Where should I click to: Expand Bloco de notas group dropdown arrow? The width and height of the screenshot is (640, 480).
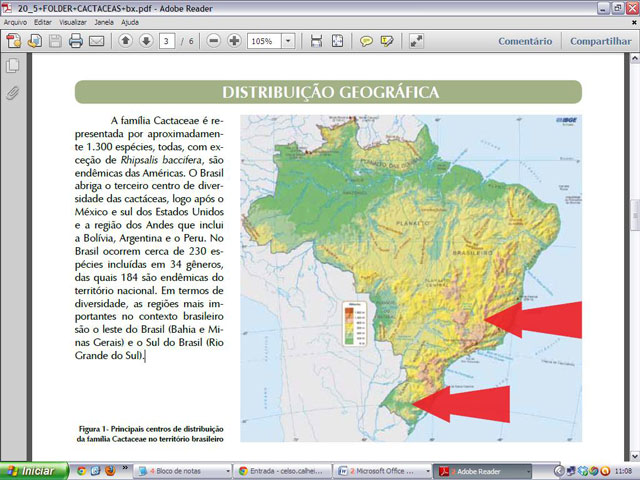tap(228, 472)
